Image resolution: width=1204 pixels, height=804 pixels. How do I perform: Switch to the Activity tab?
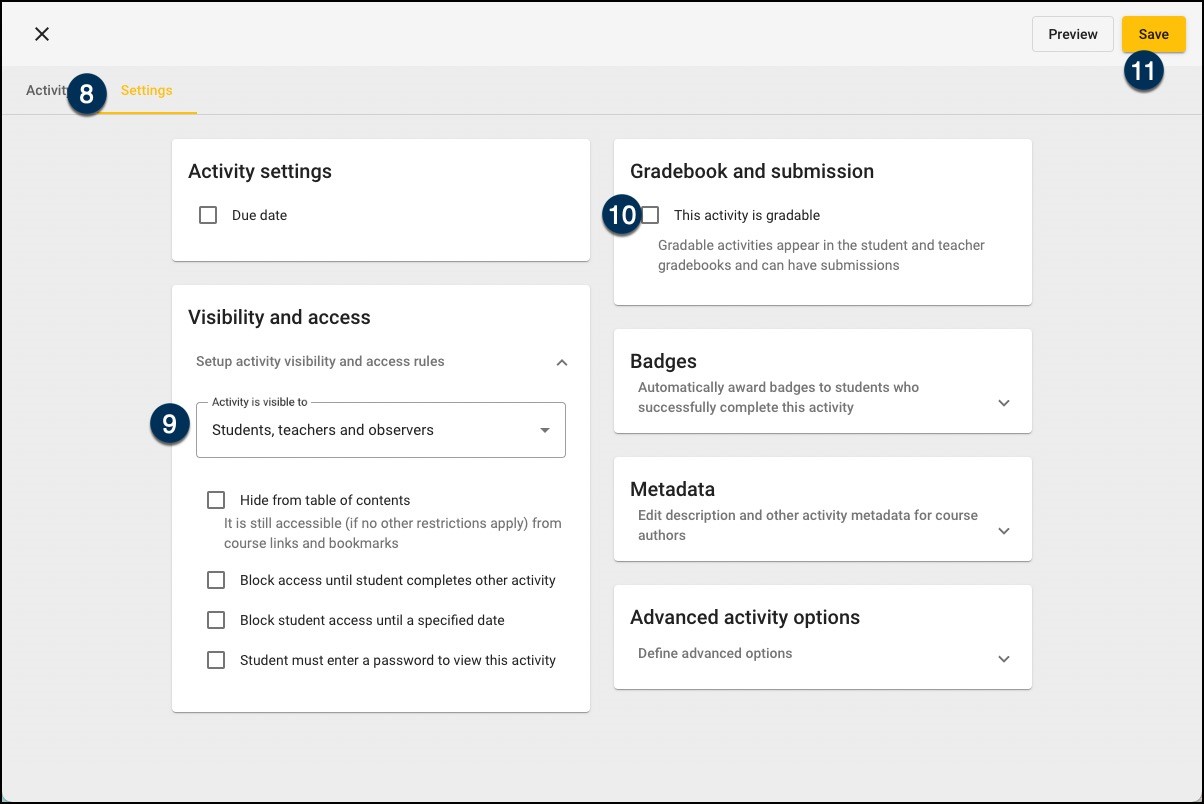coord(44,91)
